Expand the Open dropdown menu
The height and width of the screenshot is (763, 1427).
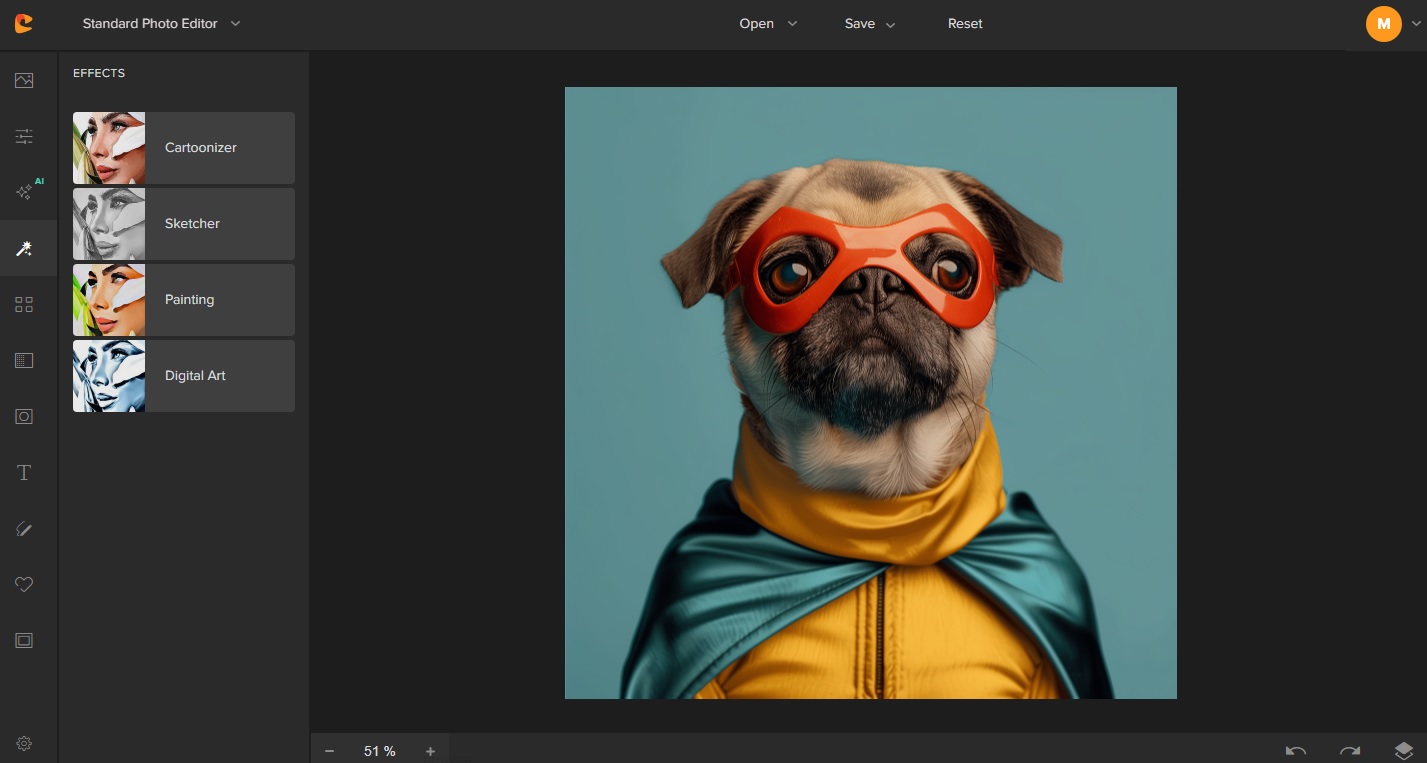(x=767, y=24)
